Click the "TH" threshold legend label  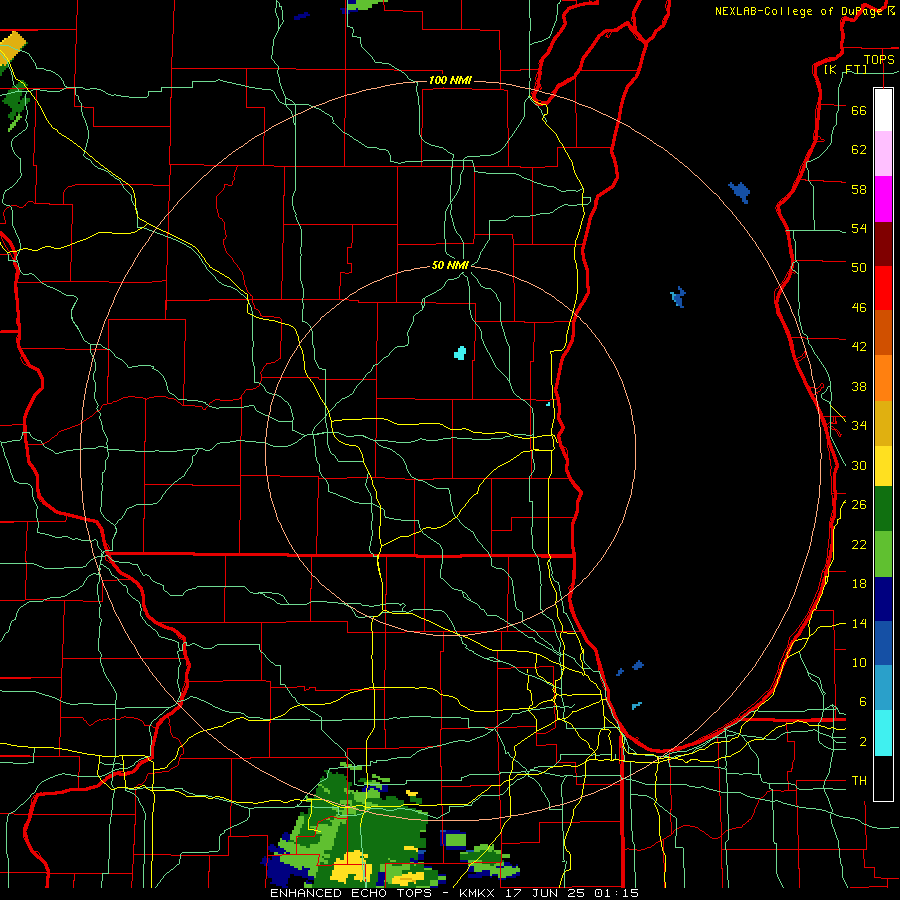(x=859, y=780)
